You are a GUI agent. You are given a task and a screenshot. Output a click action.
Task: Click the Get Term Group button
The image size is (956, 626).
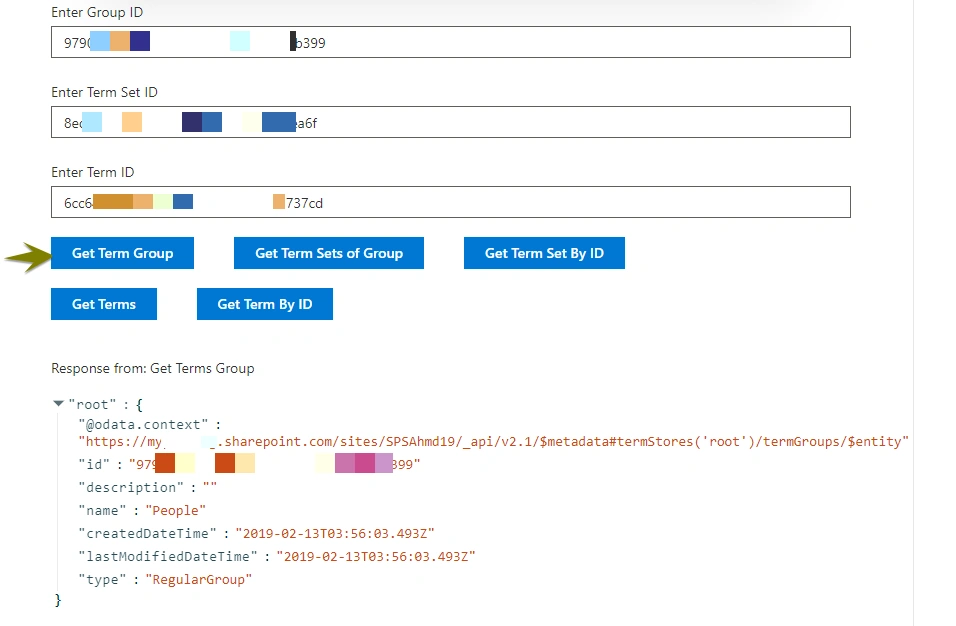(123, 253)
